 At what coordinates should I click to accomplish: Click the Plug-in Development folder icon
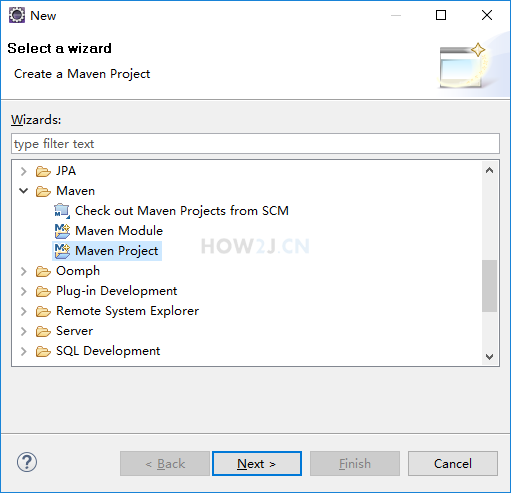43,291
